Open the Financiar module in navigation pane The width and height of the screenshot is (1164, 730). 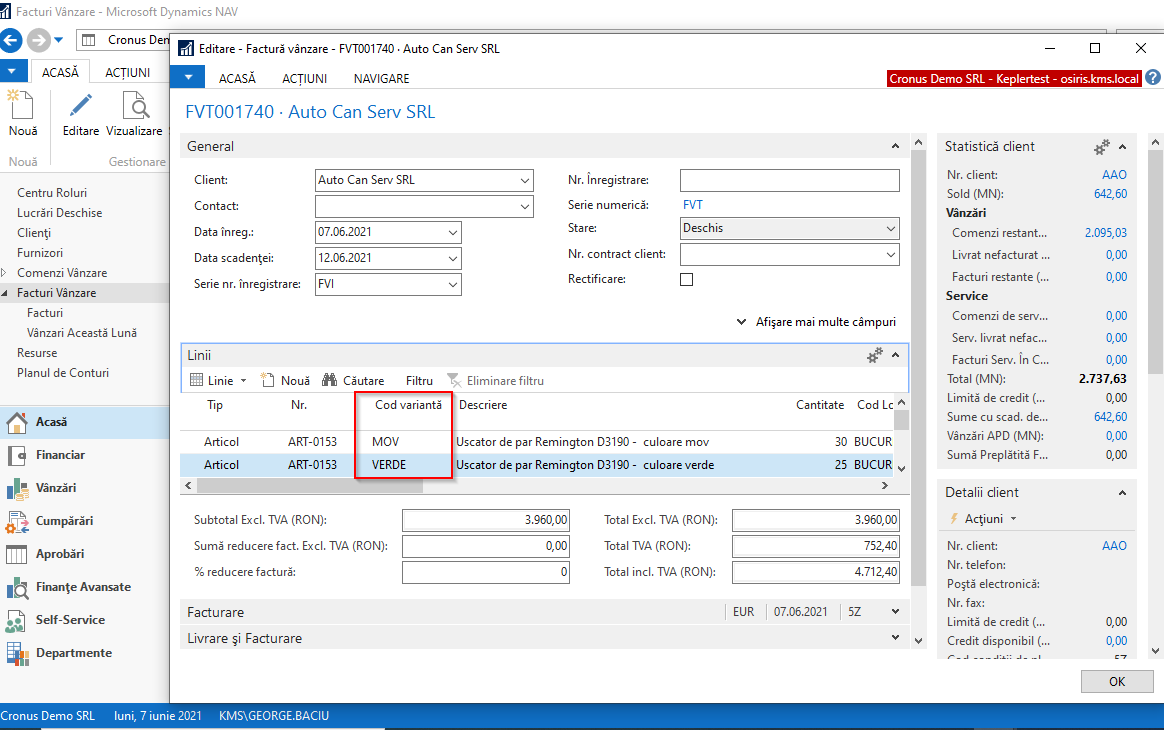pyautogui.click(x=60, y=455)
